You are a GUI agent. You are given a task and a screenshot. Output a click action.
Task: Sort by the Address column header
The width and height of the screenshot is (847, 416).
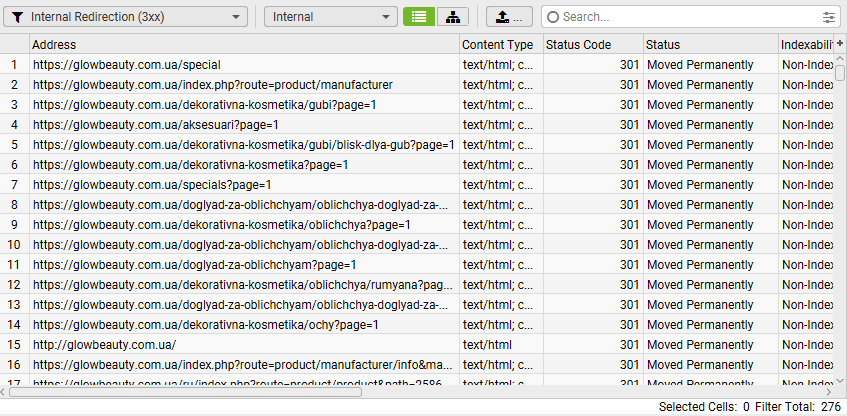pos(244,44)
